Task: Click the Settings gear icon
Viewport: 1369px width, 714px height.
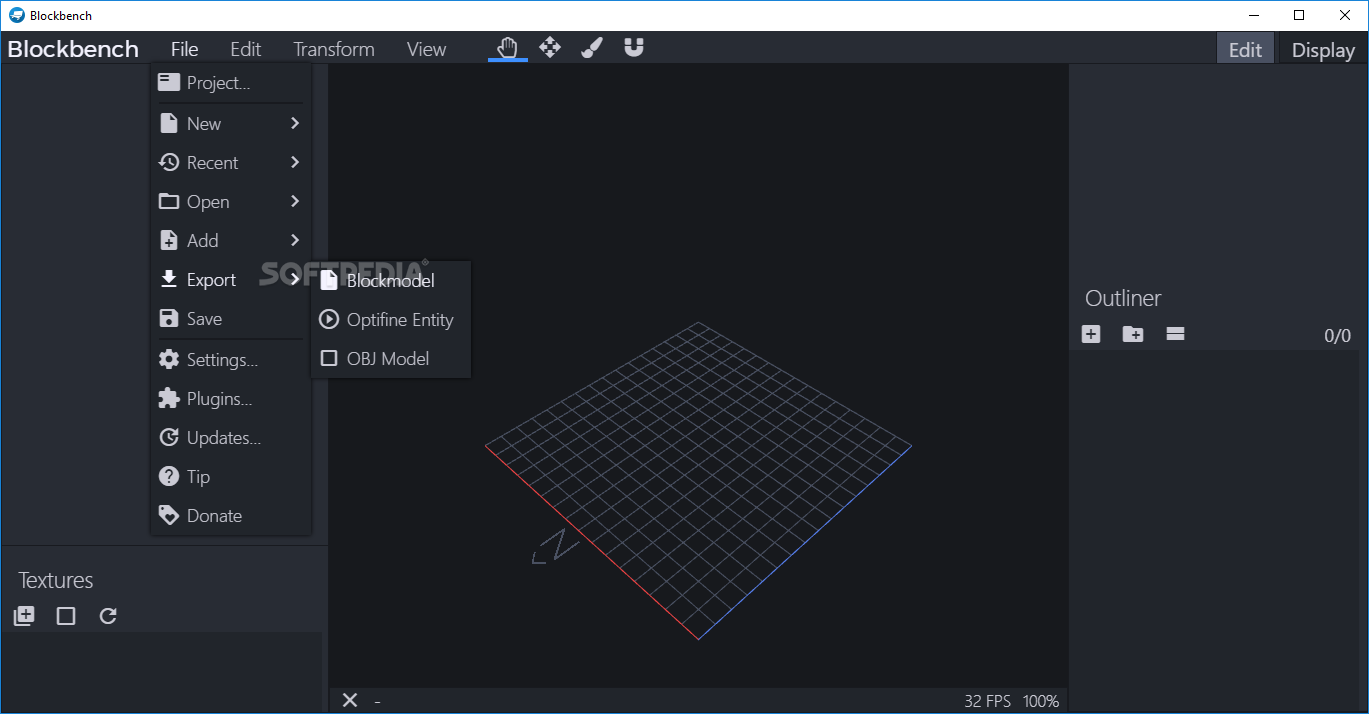Action: tap(169, 359)
